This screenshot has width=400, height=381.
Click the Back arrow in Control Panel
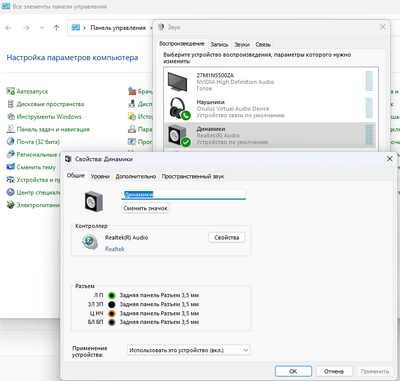(x=9, y=28)
